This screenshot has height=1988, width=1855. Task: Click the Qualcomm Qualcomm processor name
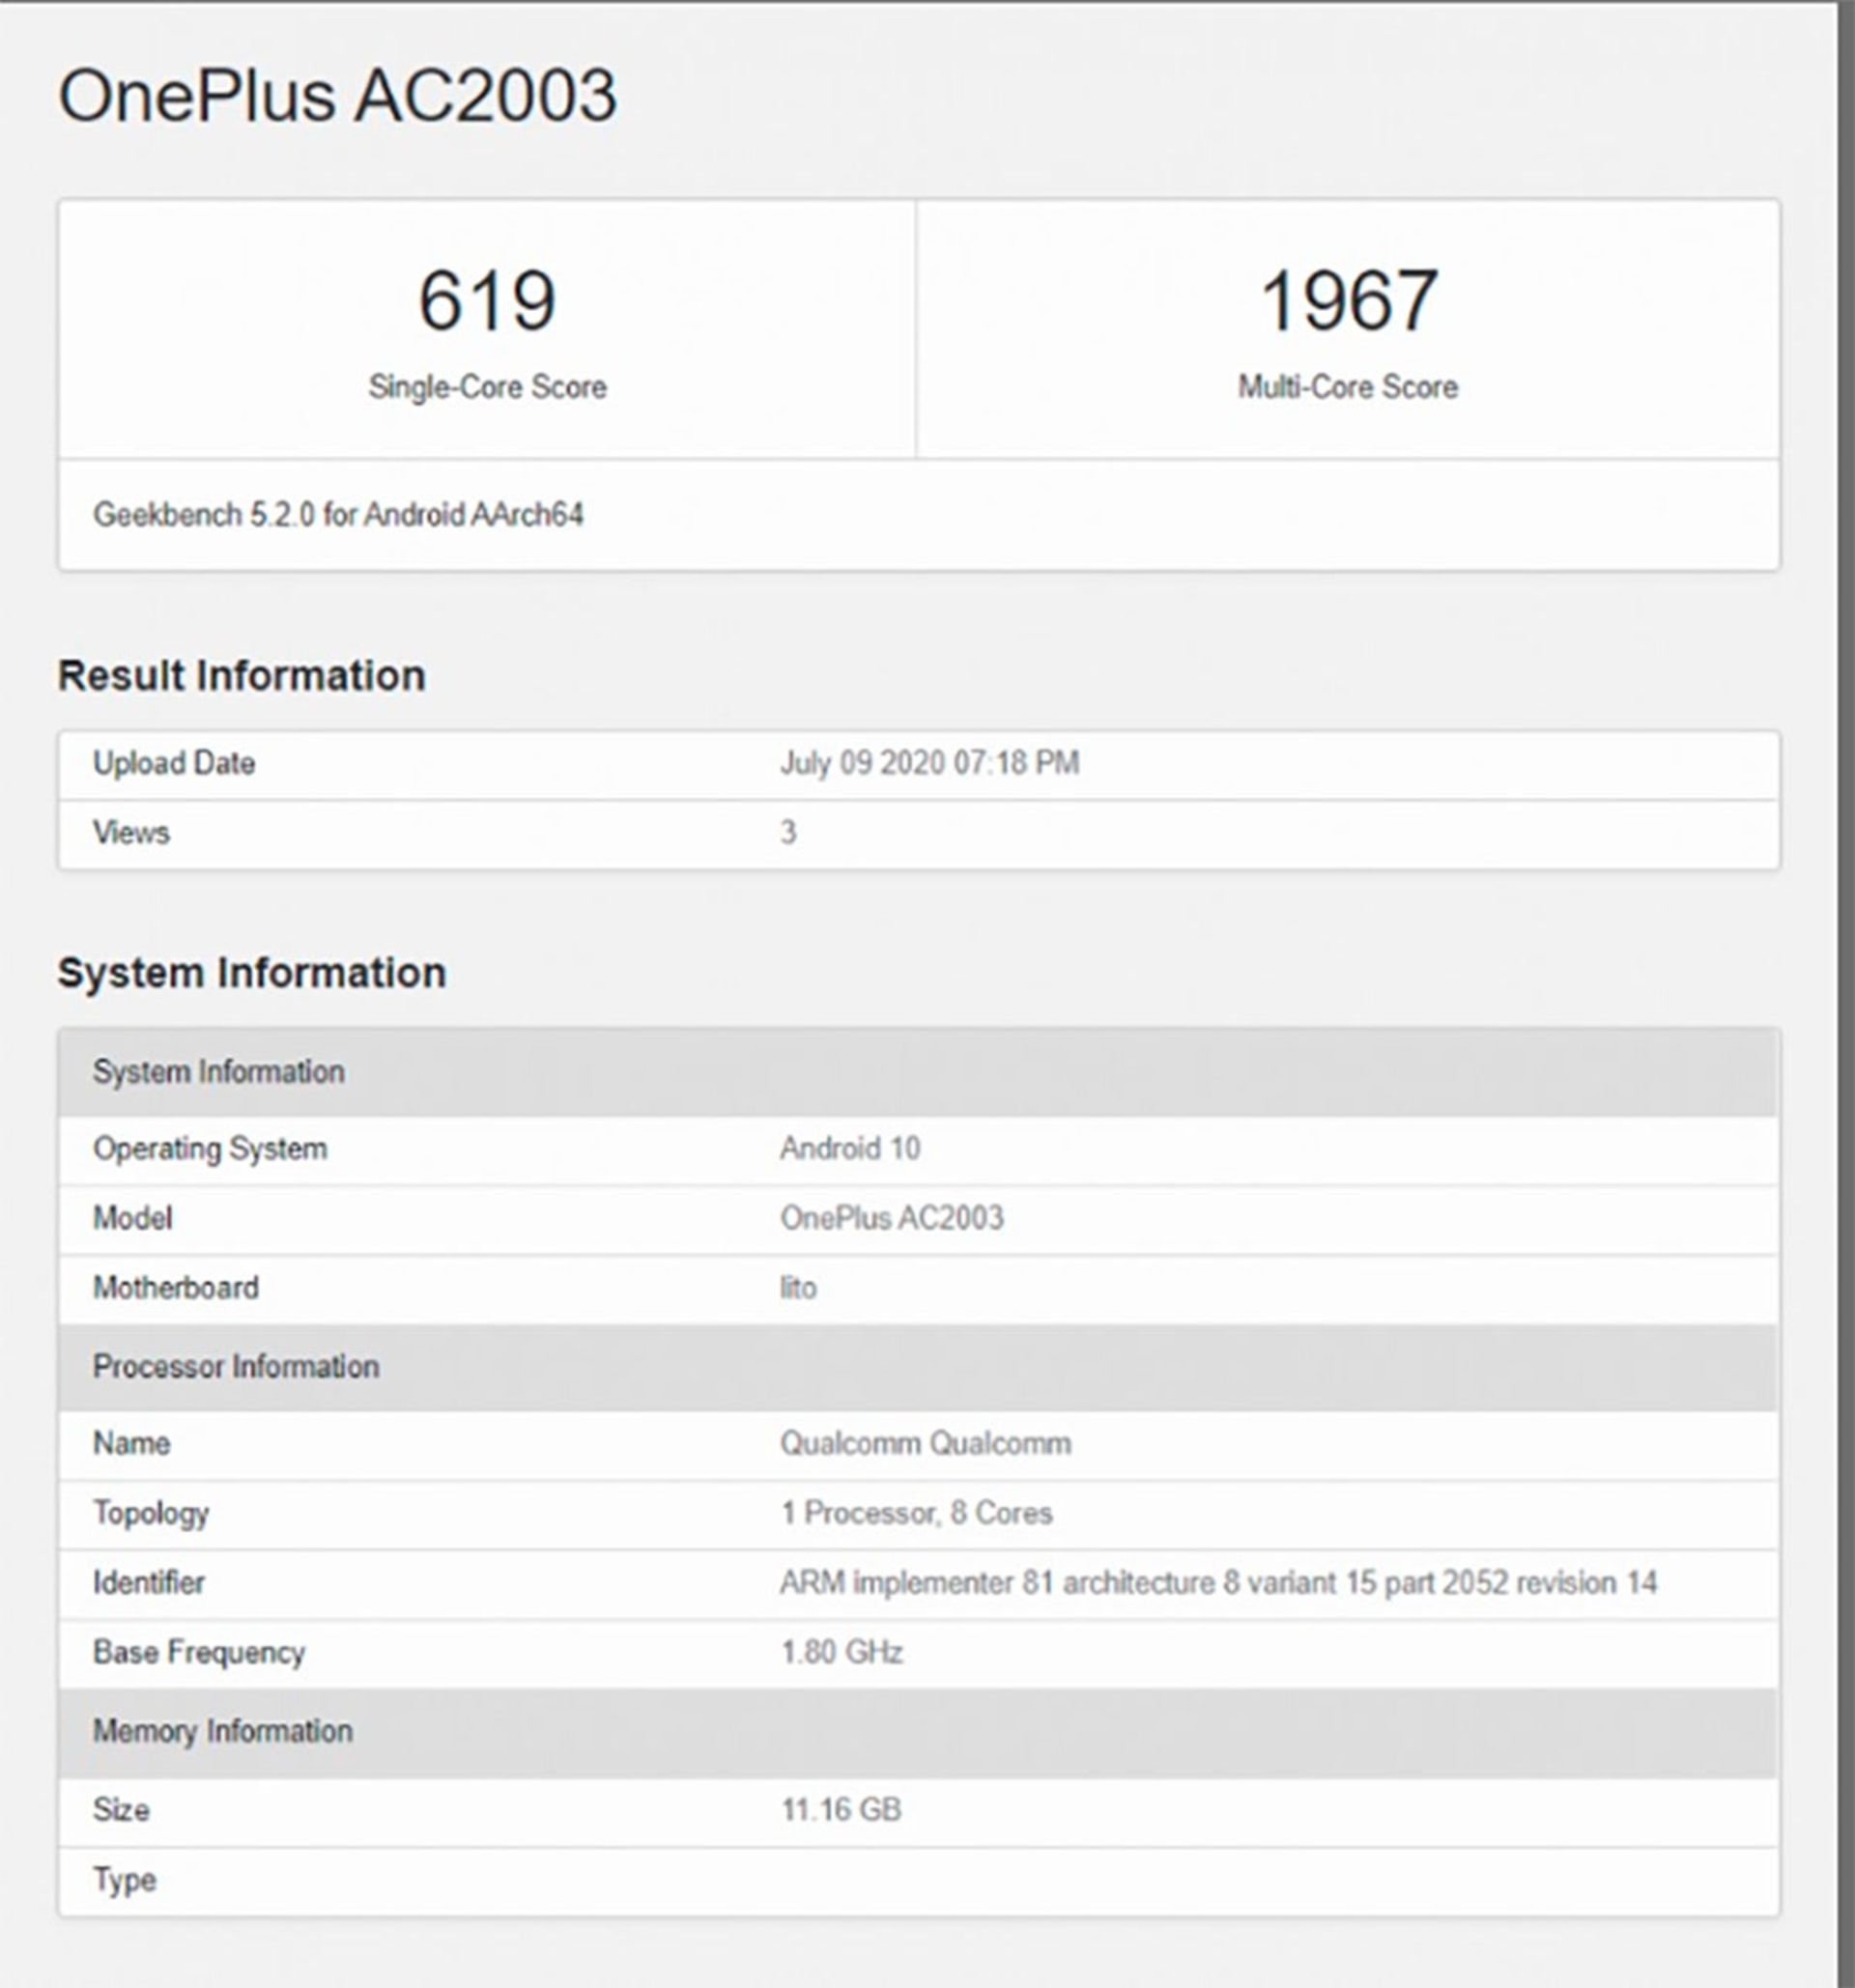pos(925,1444)
